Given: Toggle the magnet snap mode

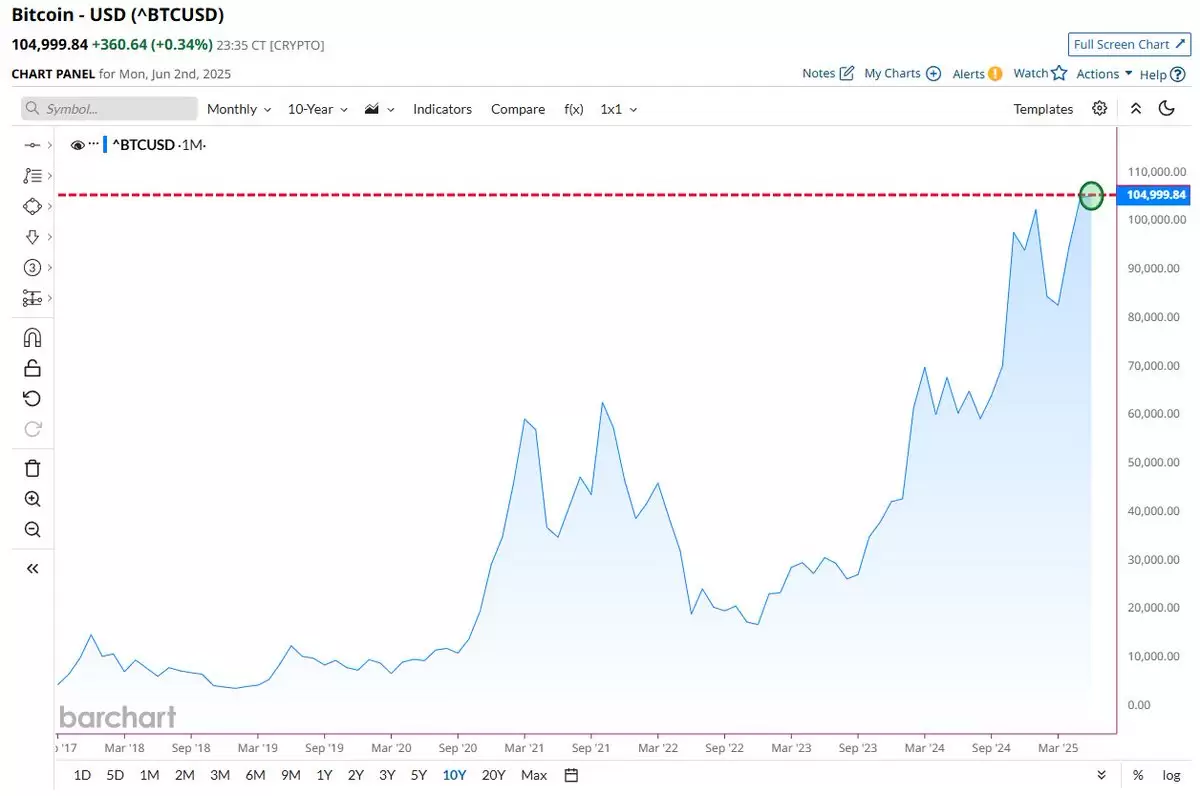Looking at the screenshot, I should click(32, 337).
